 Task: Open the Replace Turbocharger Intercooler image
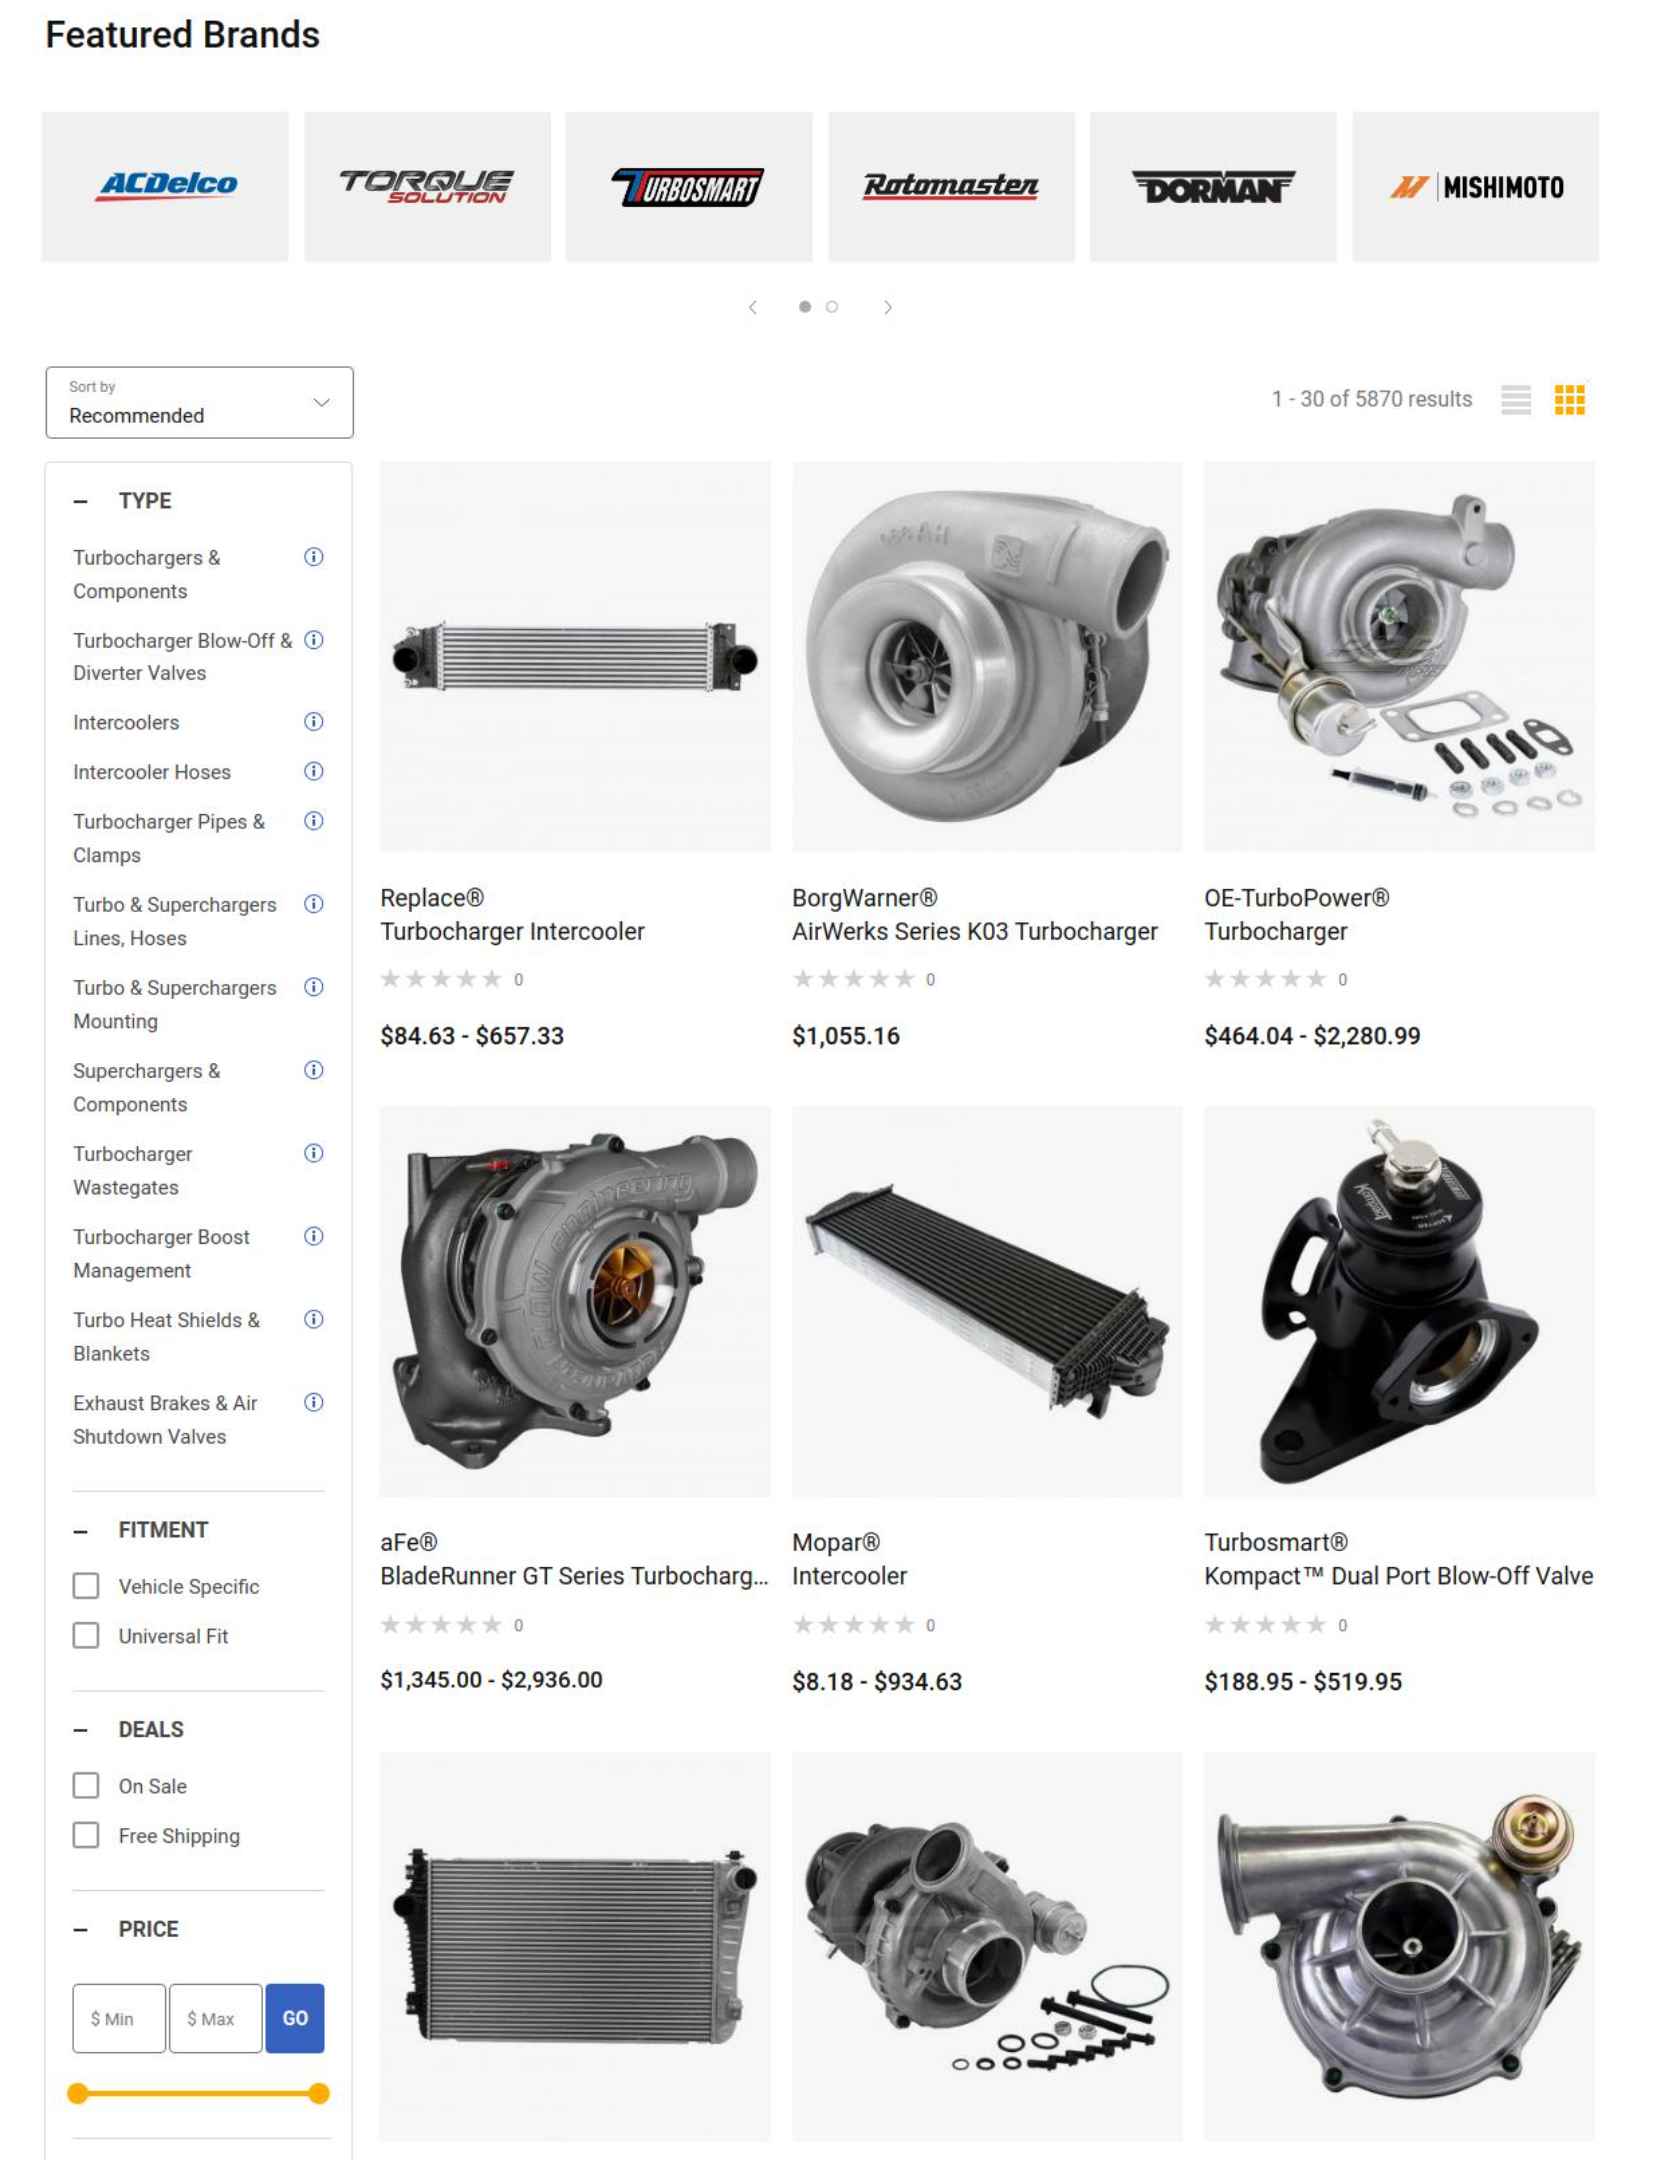[575, 656]
